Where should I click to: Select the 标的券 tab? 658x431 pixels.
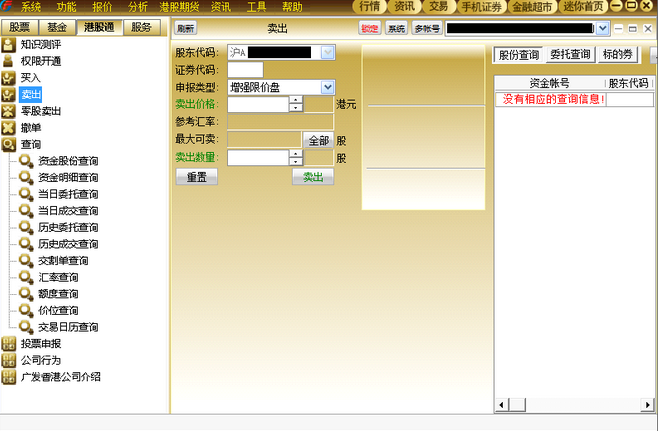coord(617,55)
